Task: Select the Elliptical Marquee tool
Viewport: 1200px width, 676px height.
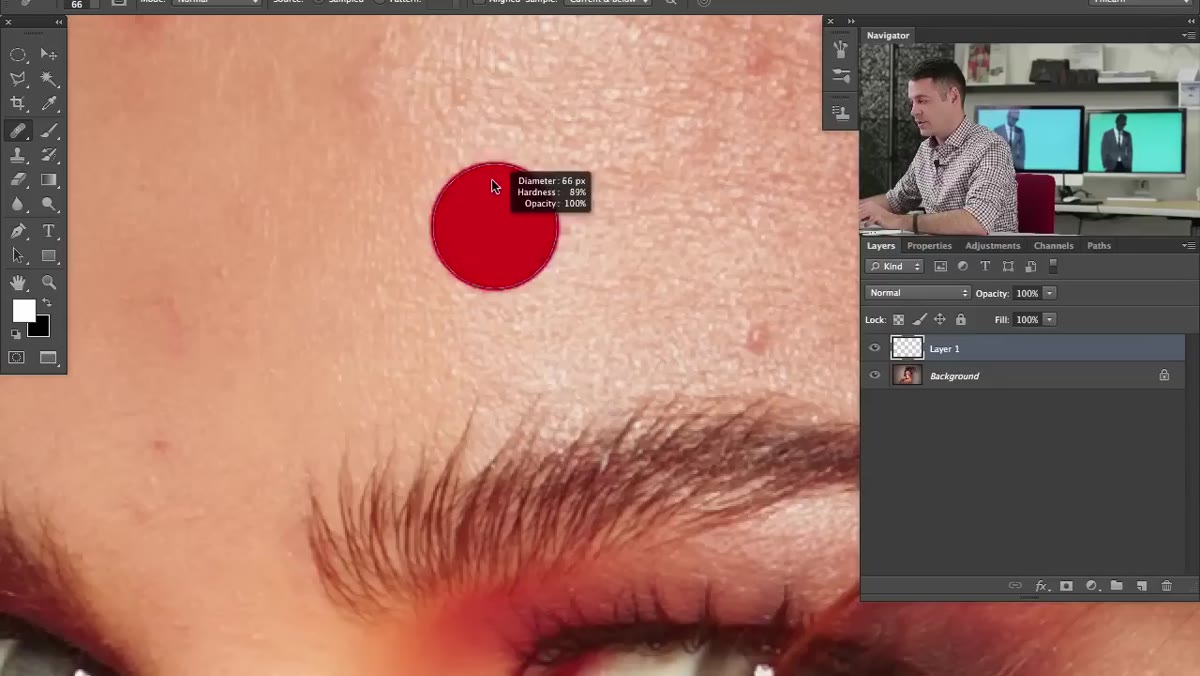Action: pyautogui.click(x=18, y=54)
